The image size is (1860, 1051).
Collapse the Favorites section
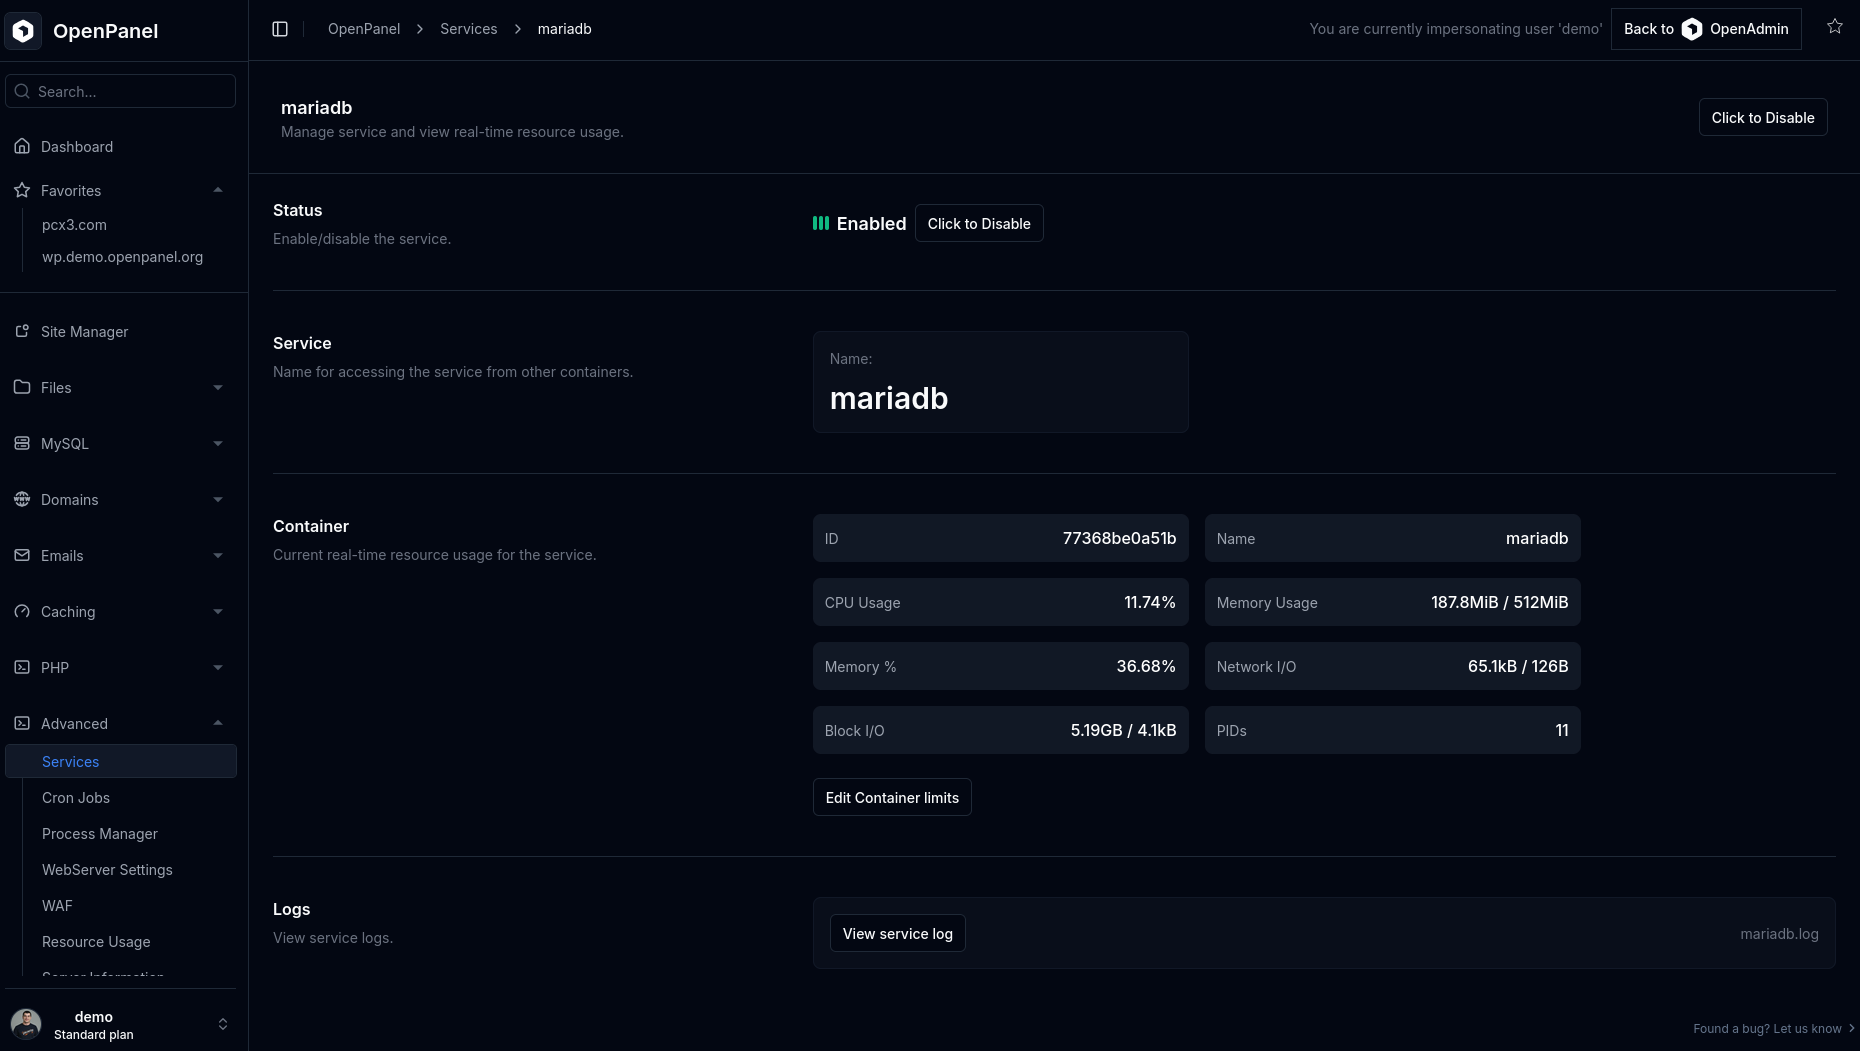pyautogui.click(x=218, y=190)
